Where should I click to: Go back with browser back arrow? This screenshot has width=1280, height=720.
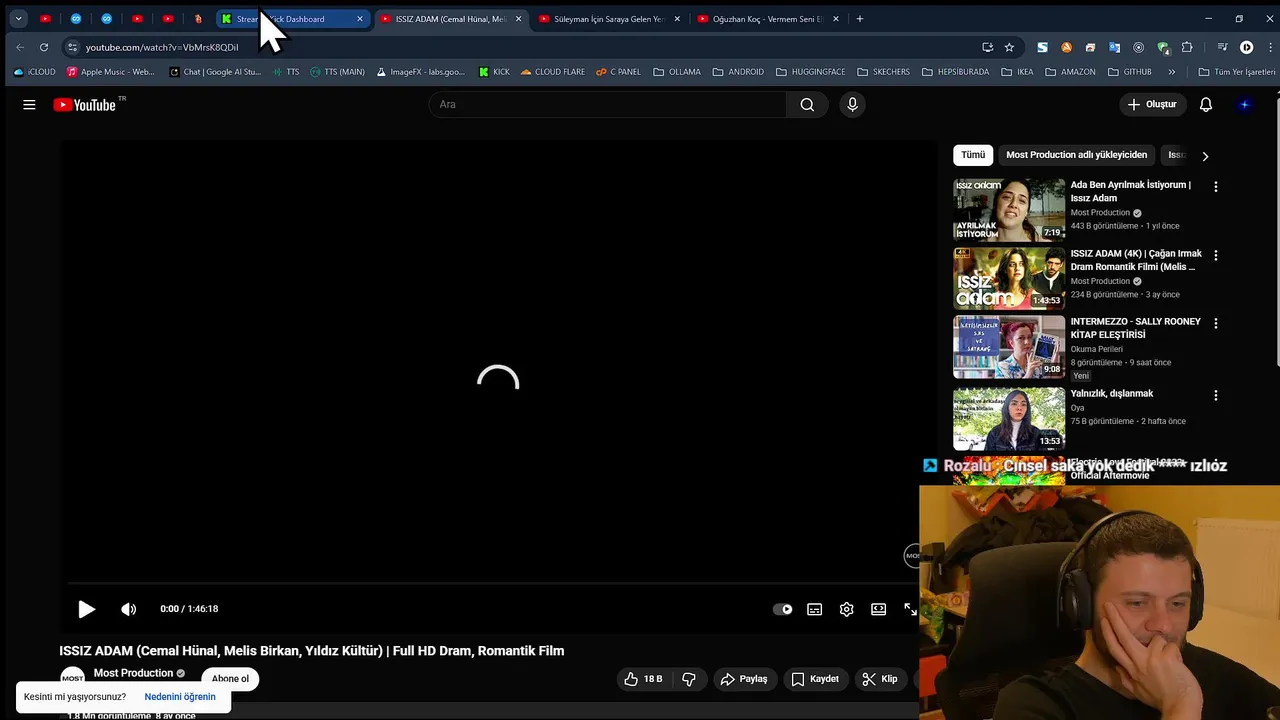(x=20, y=47)
